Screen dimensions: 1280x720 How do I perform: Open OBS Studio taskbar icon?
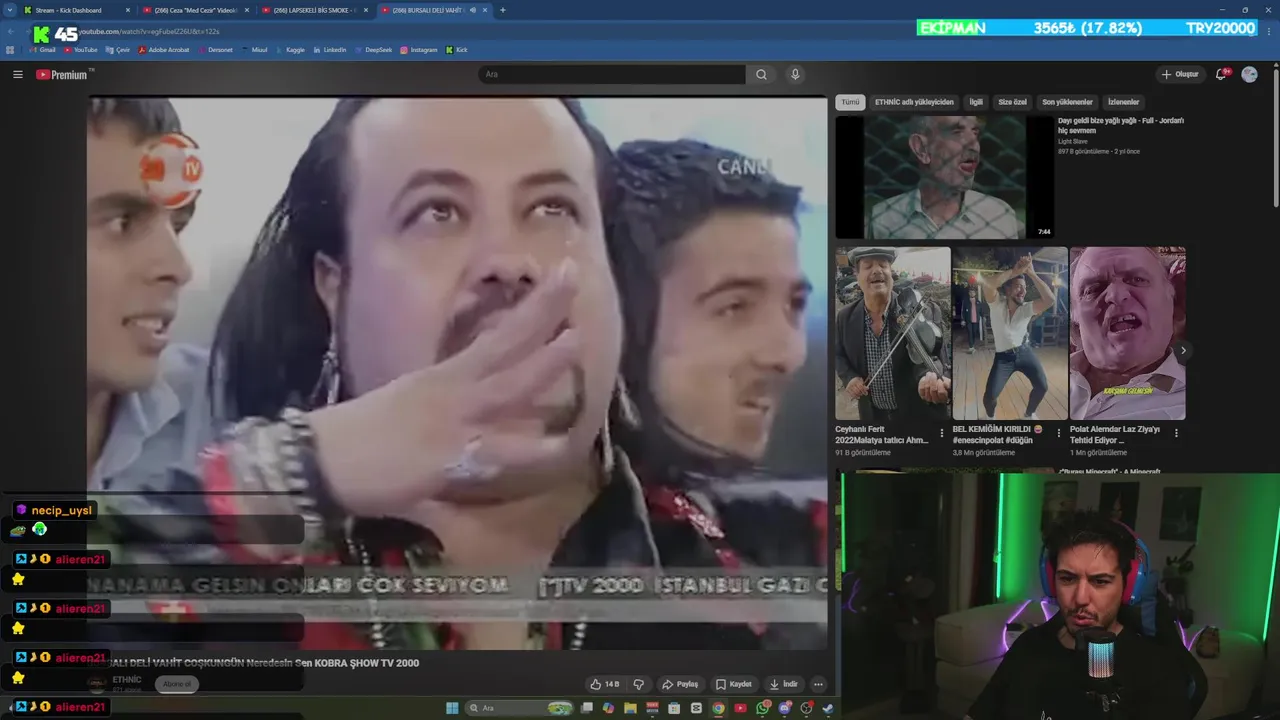pos(807,708)
